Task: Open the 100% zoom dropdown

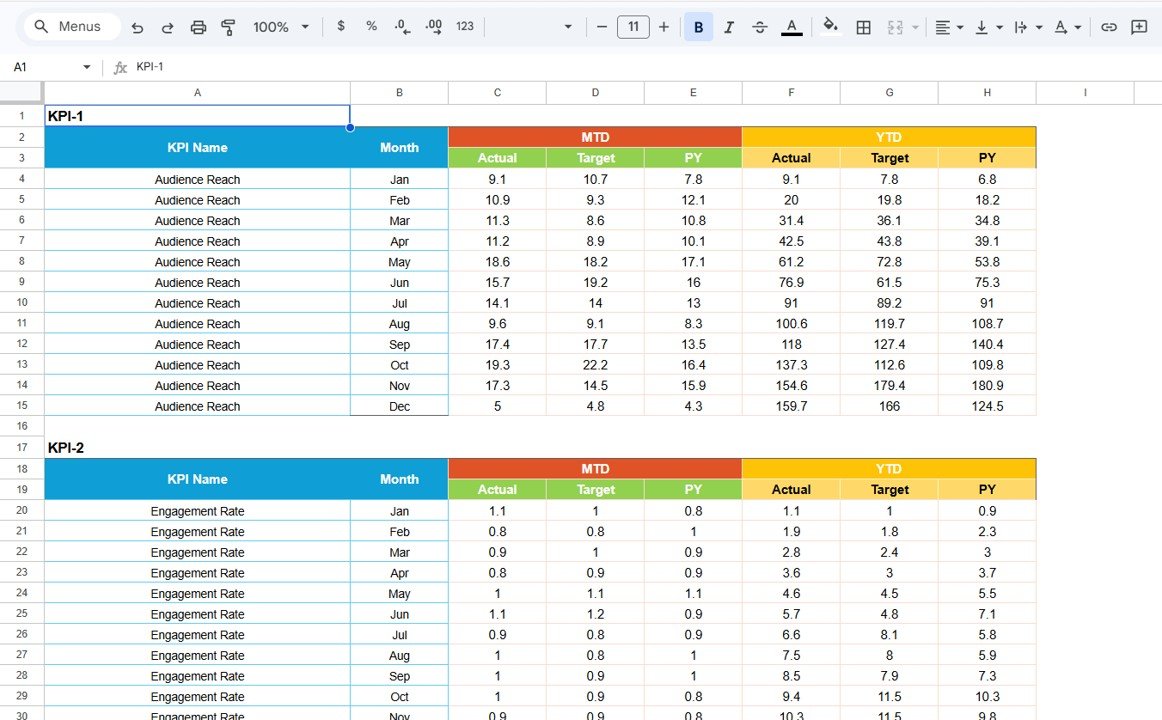Action: (281, 27)
